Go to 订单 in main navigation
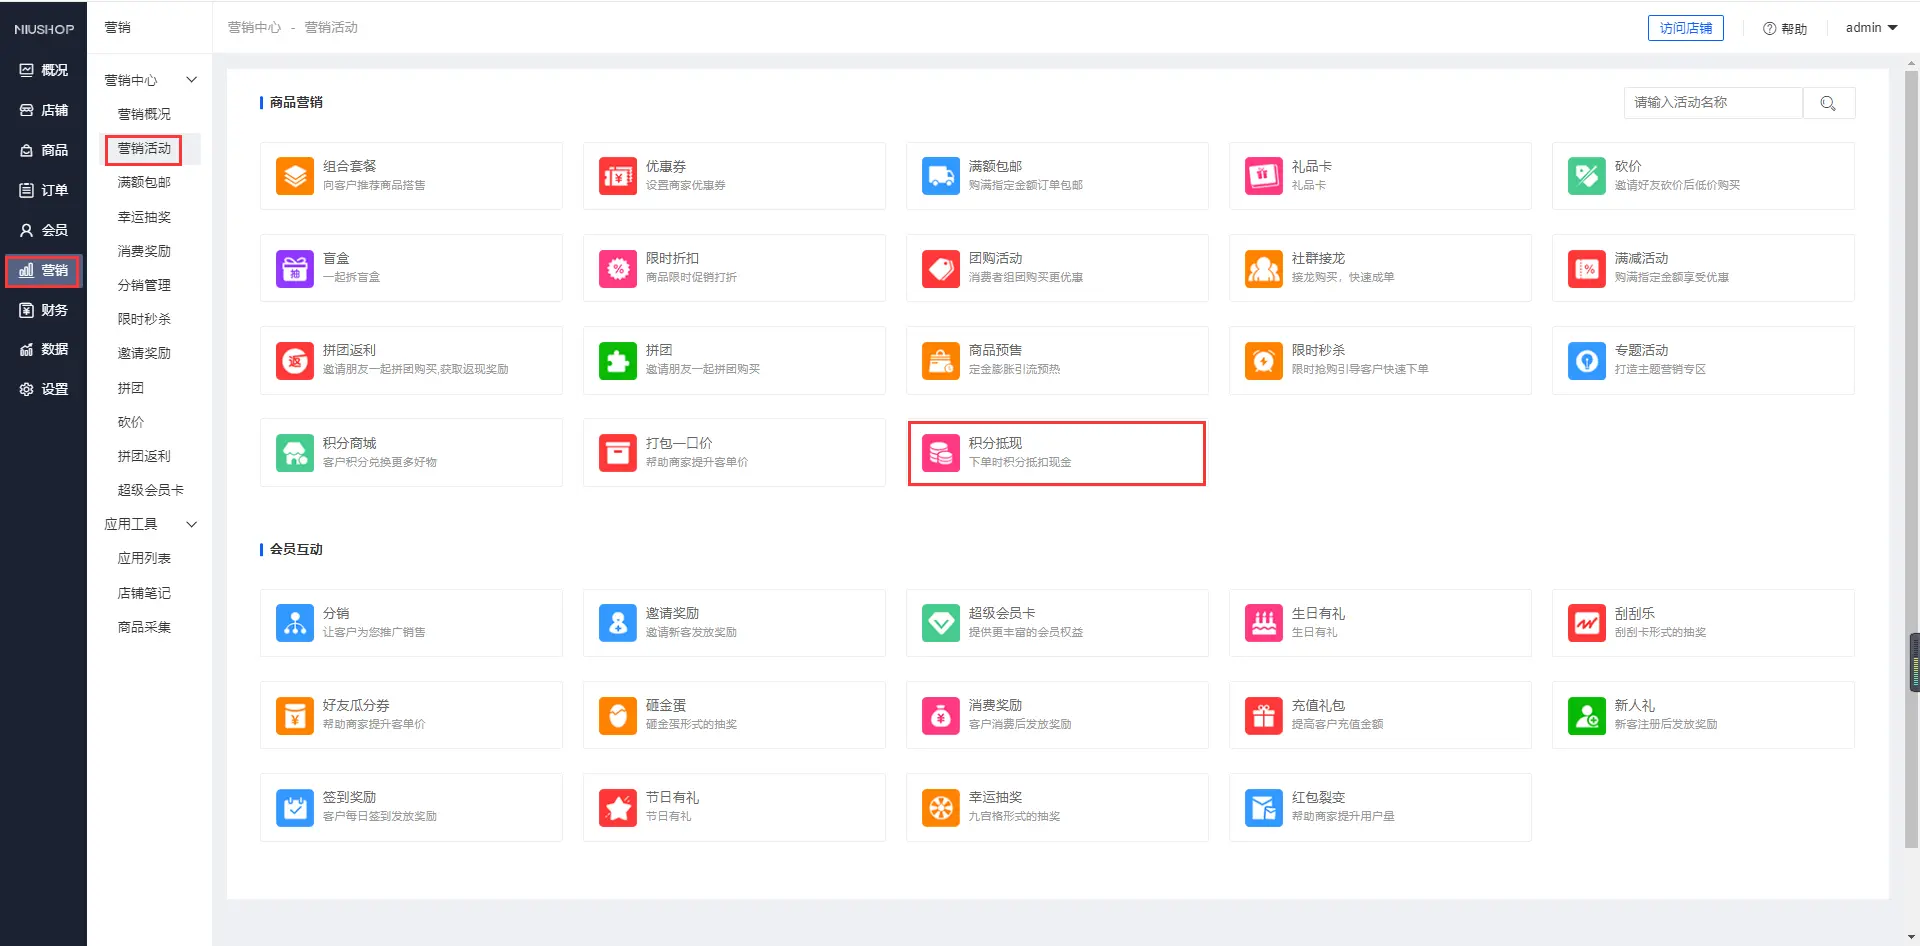This screenshot has height=946, width=1920. (44, 190)
